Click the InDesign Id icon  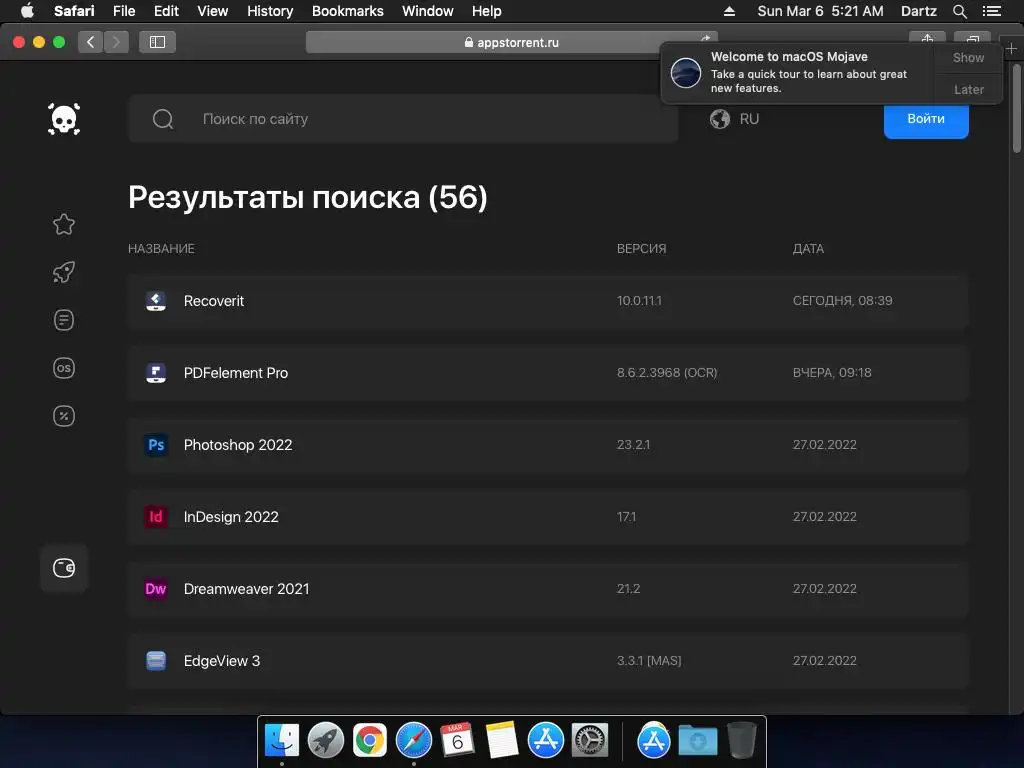click(155, 517)
